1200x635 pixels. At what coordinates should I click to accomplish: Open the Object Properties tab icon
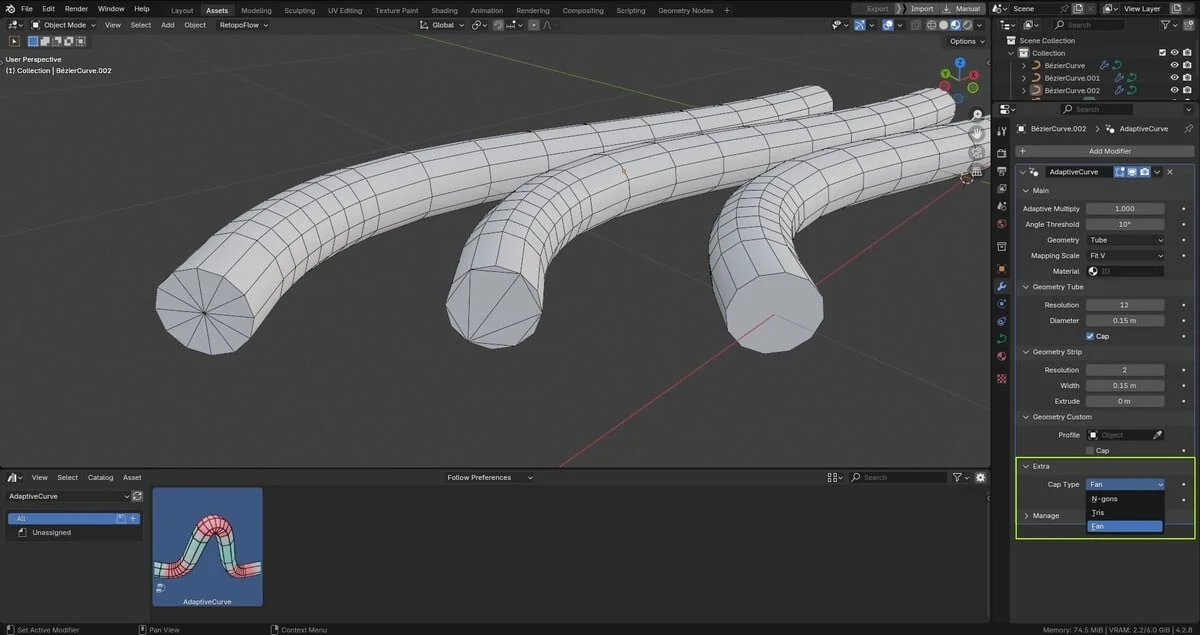click(x=1001, y=269)
